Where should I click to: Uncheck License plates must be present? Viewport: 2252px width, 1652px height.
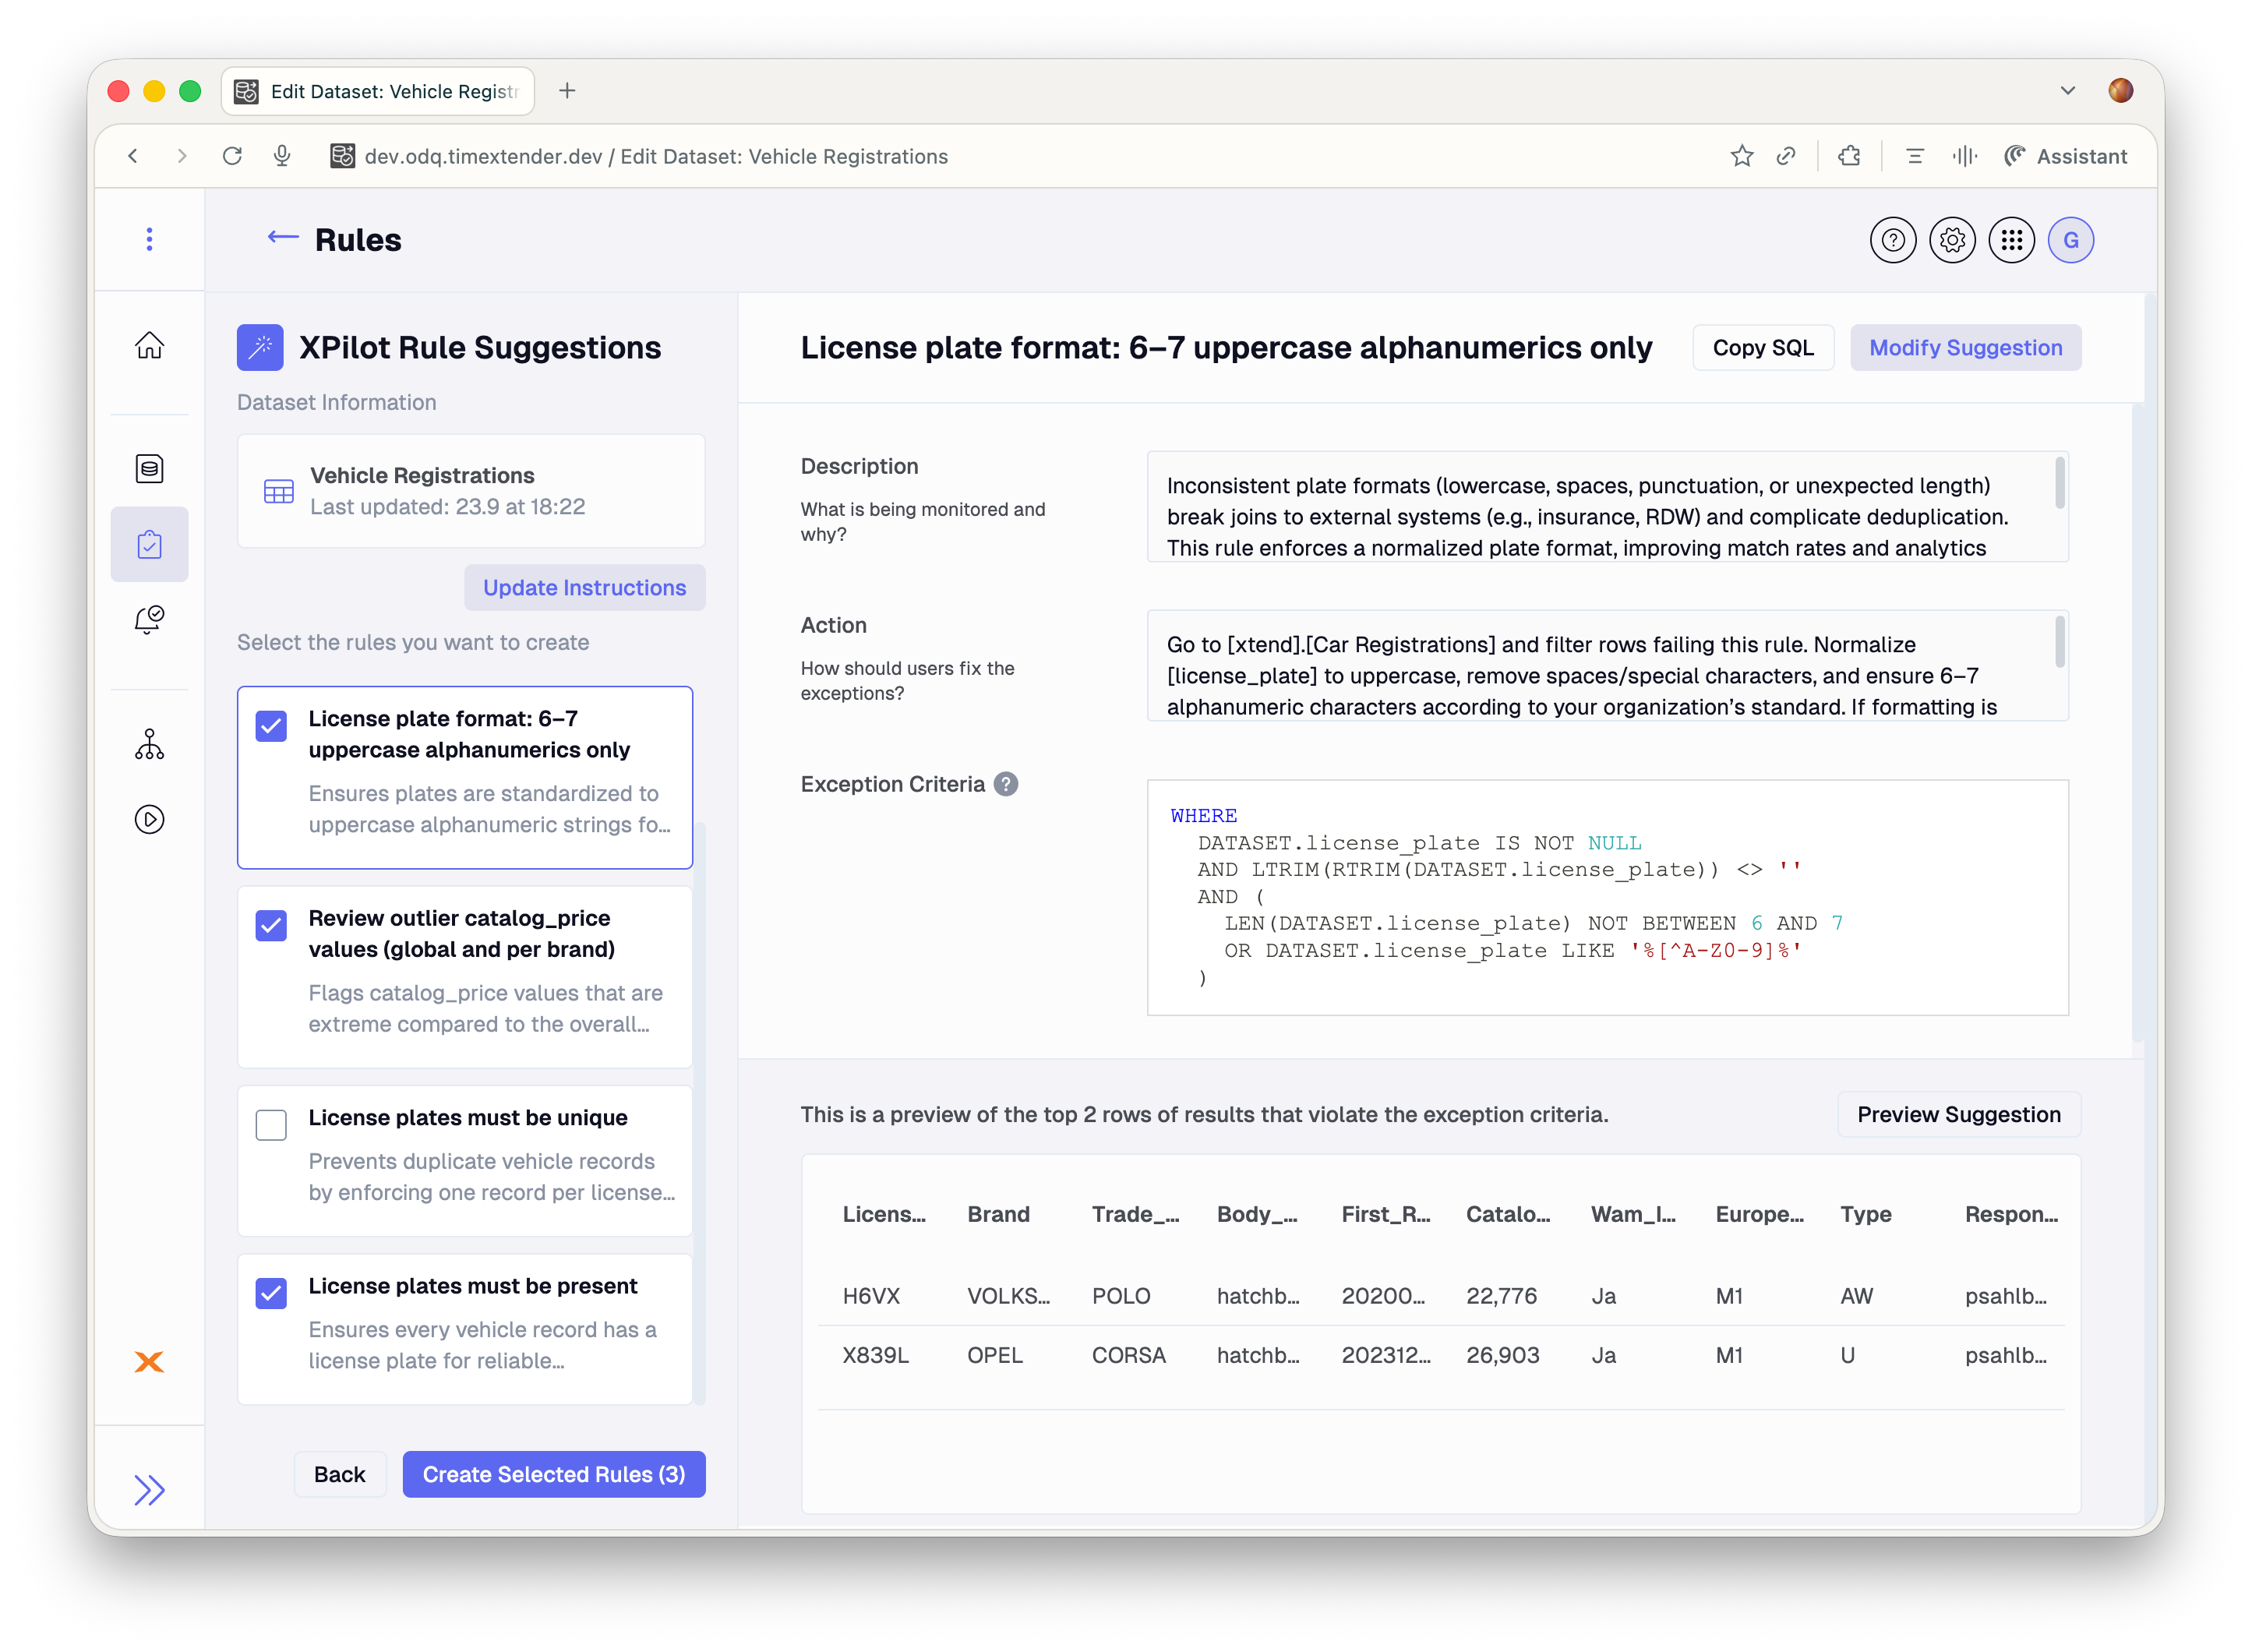(x=271, y=1293)
